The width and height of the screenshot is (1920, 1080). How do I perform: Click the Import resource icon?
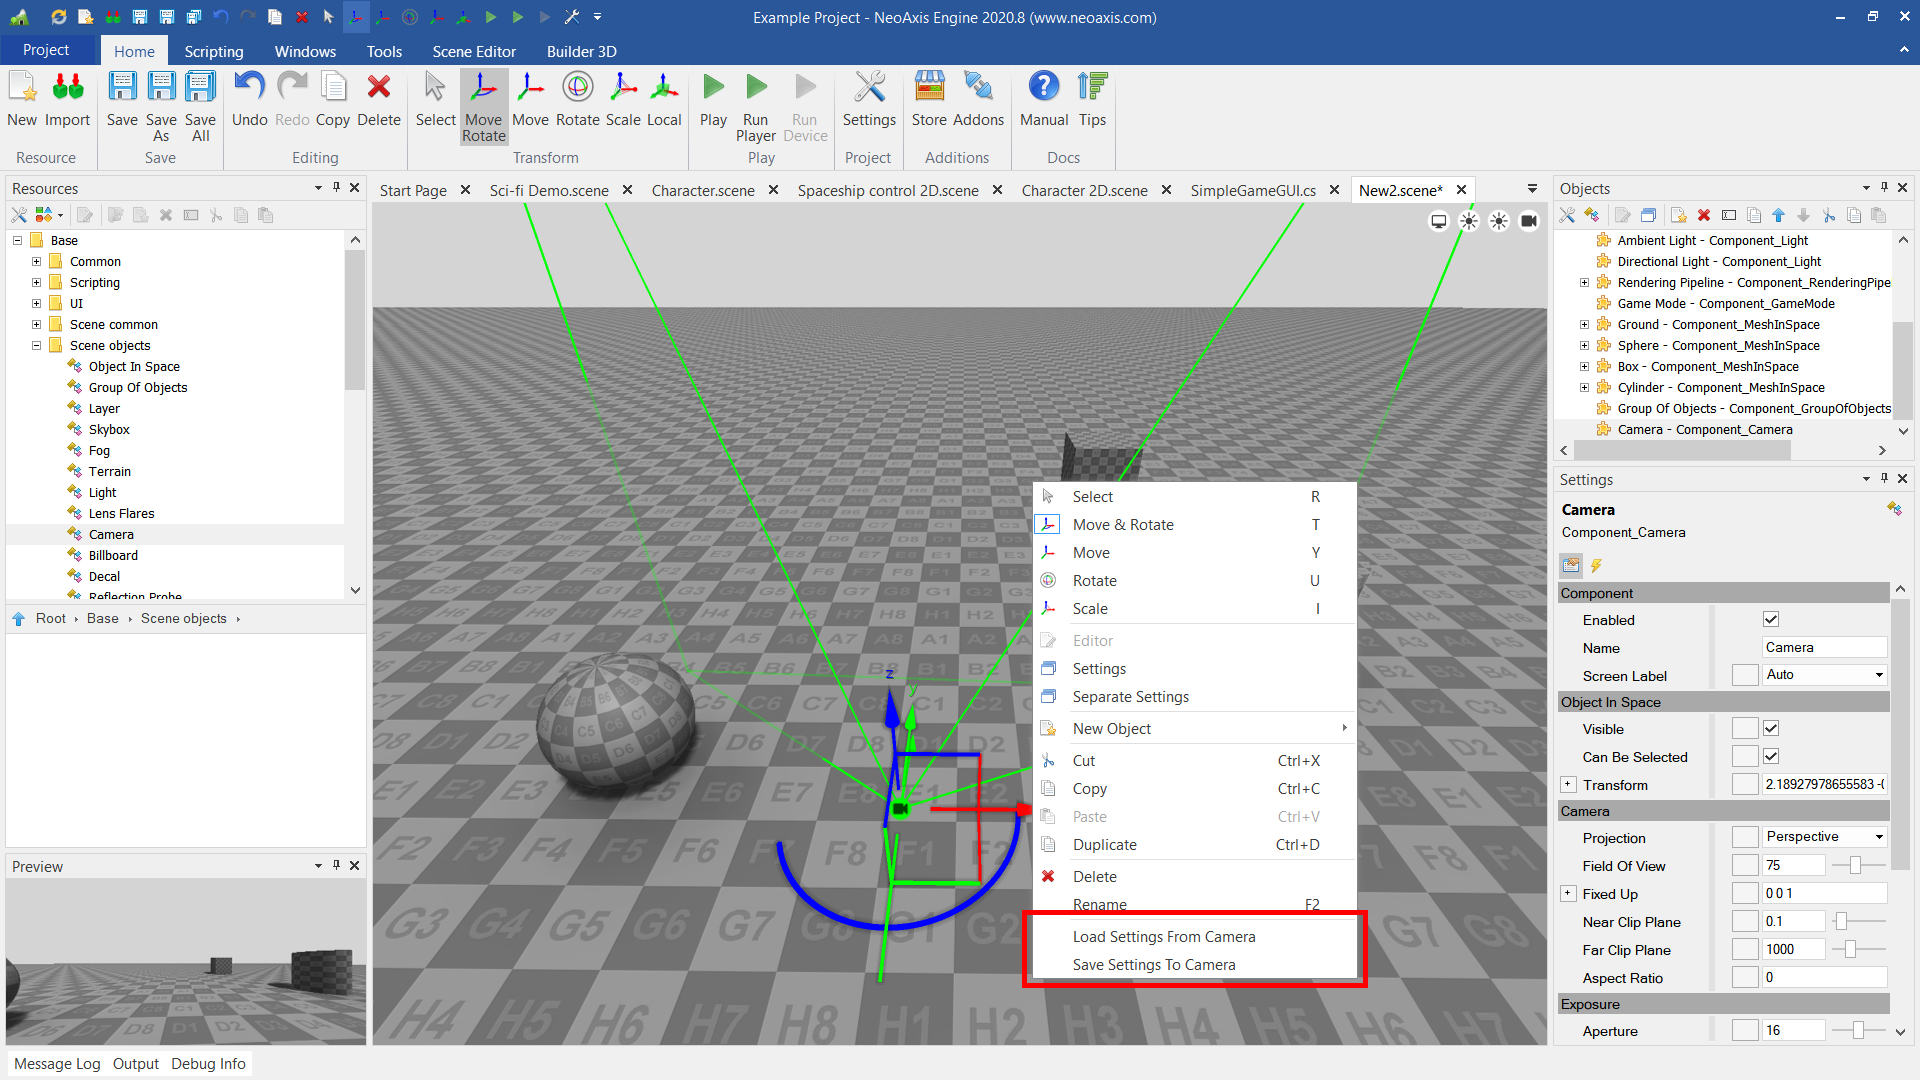67,100
